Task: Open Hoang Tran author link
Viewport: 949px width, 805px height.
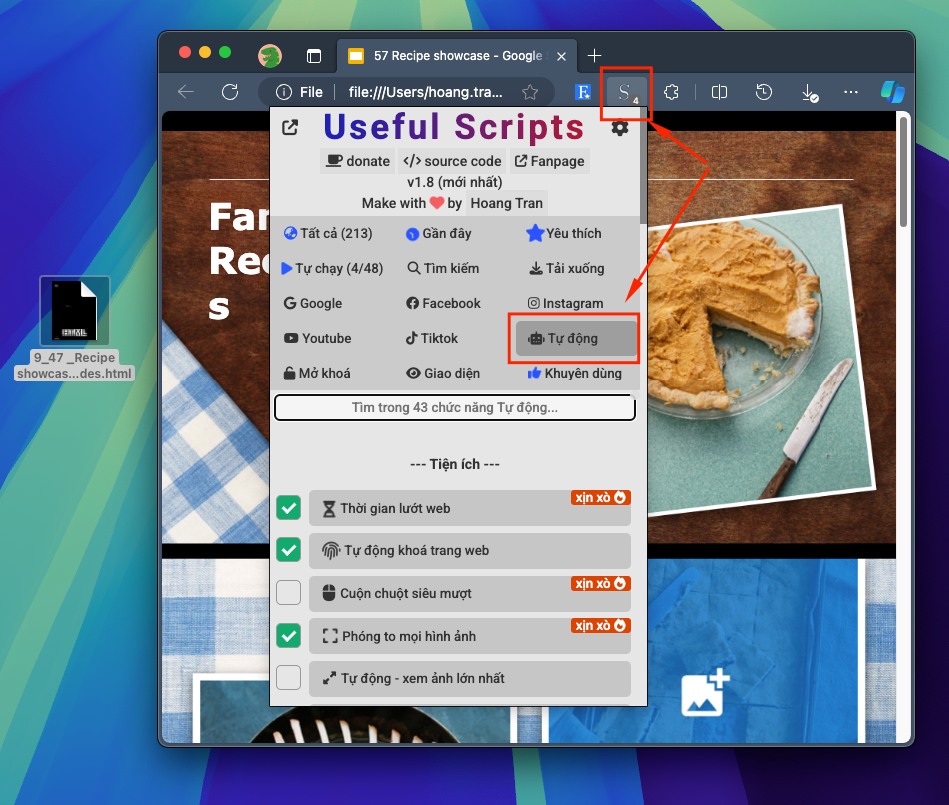Action: tap(507, 203)
